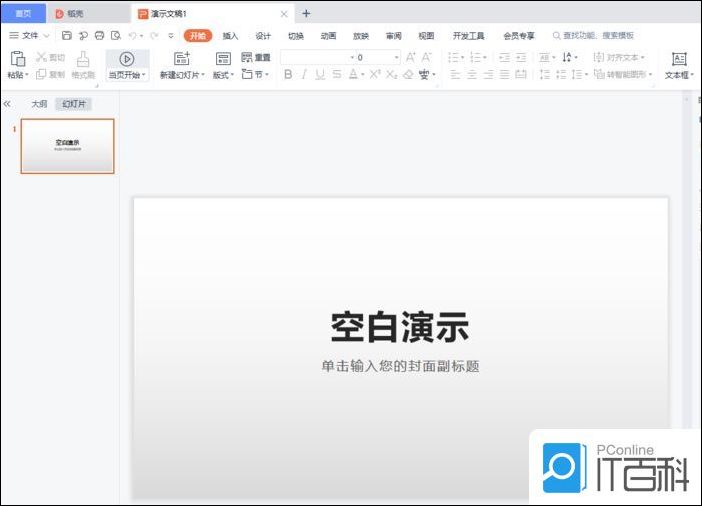Open the 转智能图形 dropdown

[623, 74]
